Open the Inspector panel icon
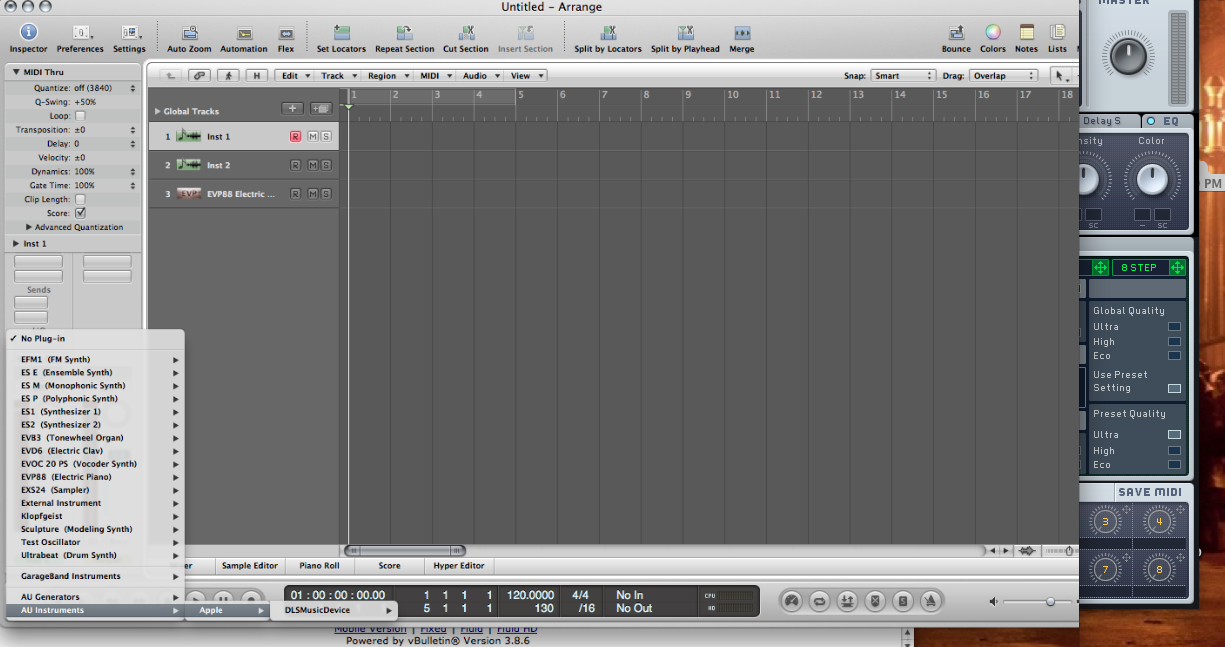This screenshot has width=1225, height=647. 28,33
